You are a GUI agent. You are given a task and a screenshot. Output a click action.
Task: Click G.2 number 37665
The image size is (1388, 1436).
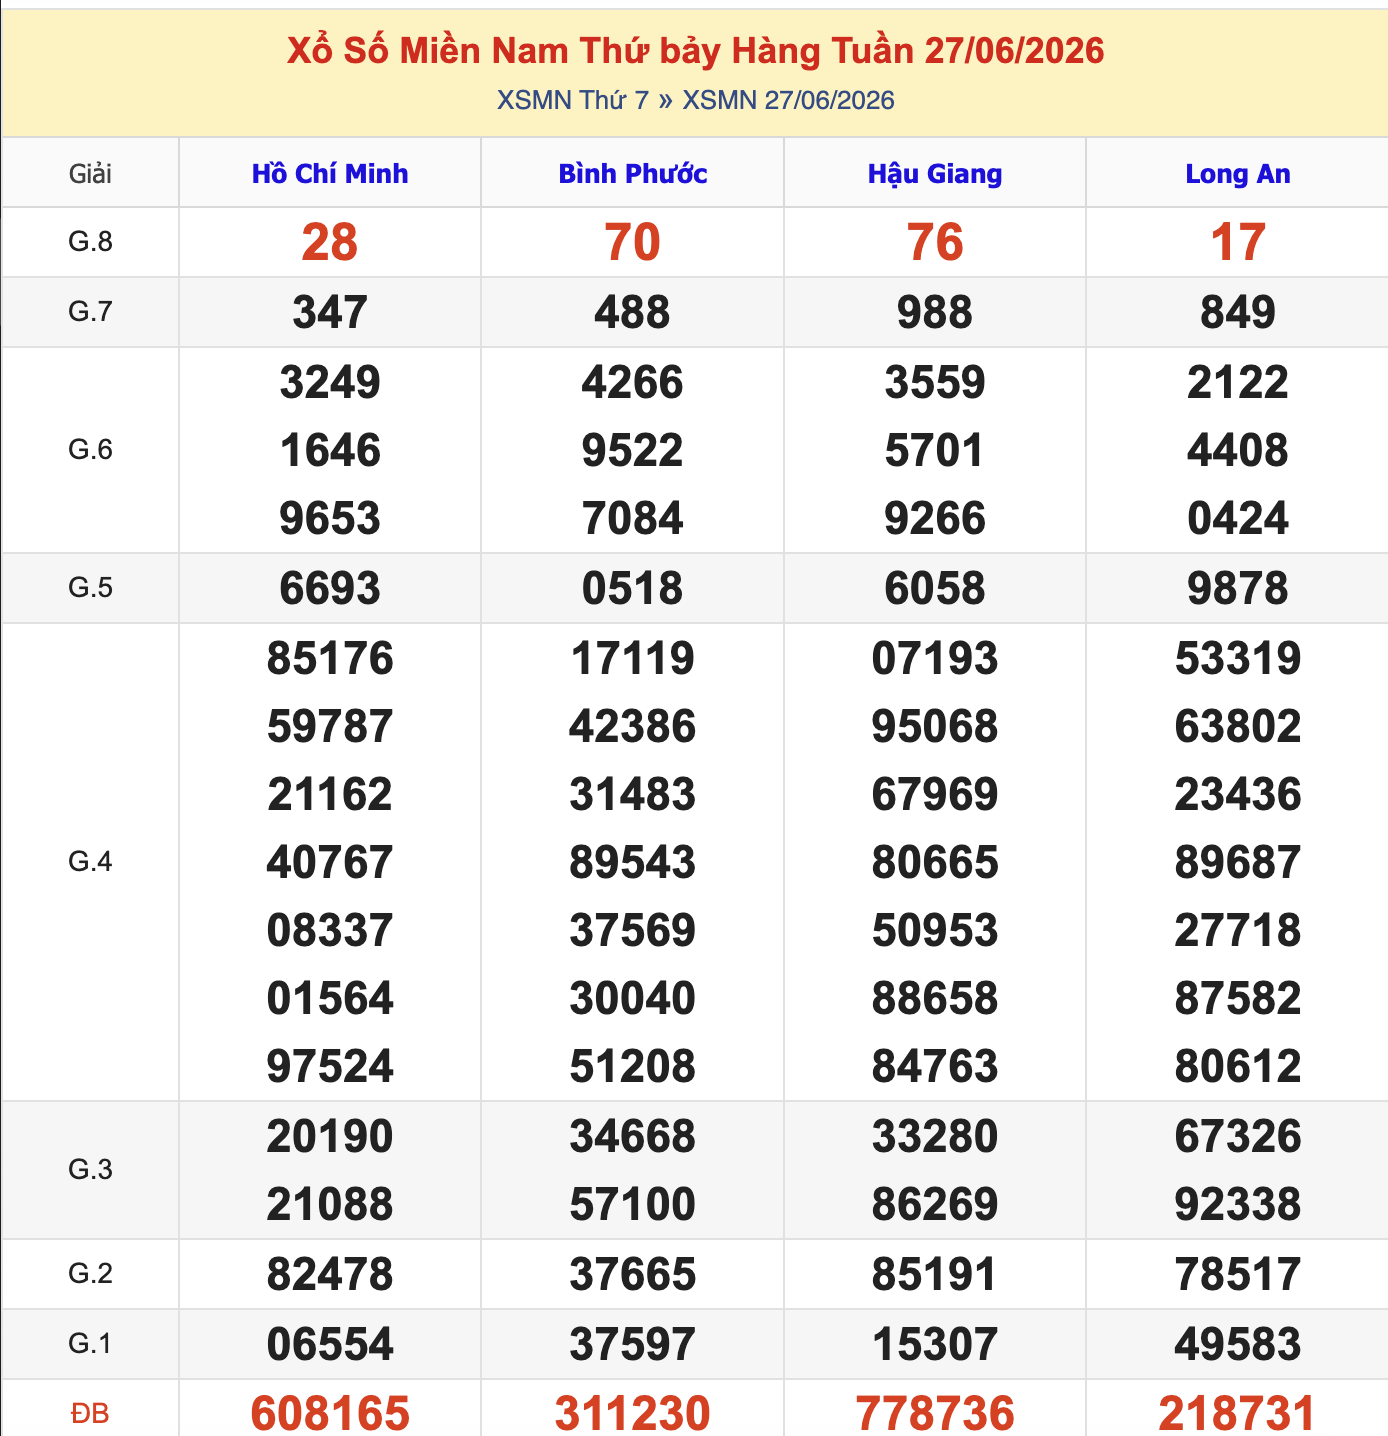click(x=633, y=1274)
